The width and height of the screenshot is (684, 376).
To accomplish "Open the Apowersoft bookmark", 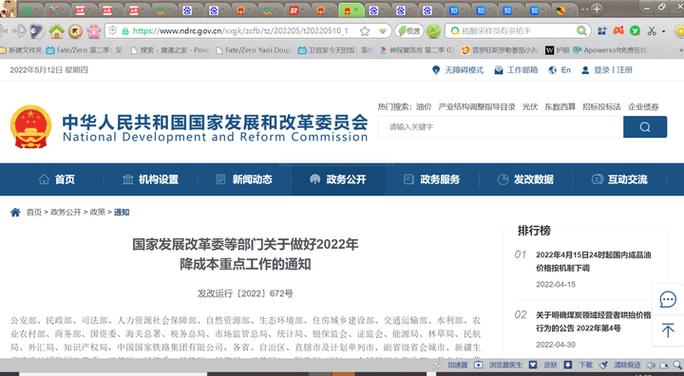I will pyautogui.click(x=610, y=50).
